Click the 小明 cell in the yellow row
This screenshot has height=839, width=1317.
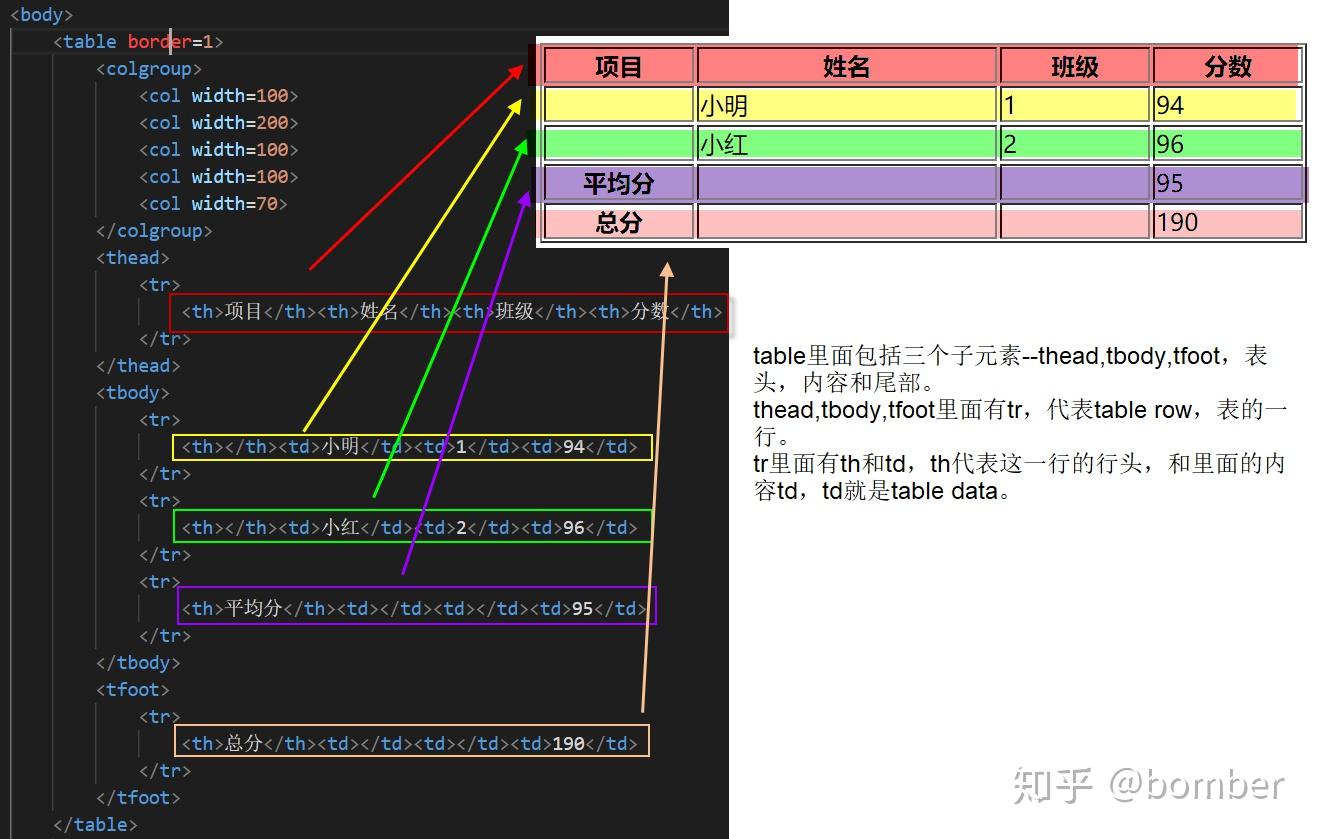847,105
